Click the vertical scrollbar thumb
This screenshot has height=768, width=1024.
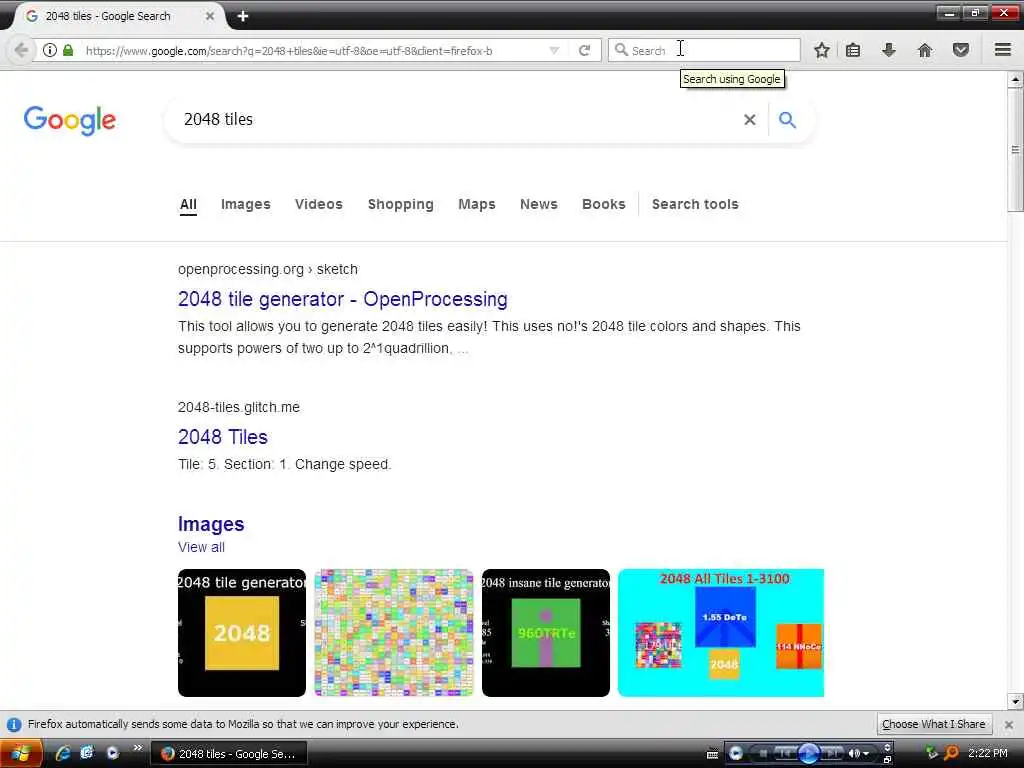pyautogui.click(x=1016, y=150)
